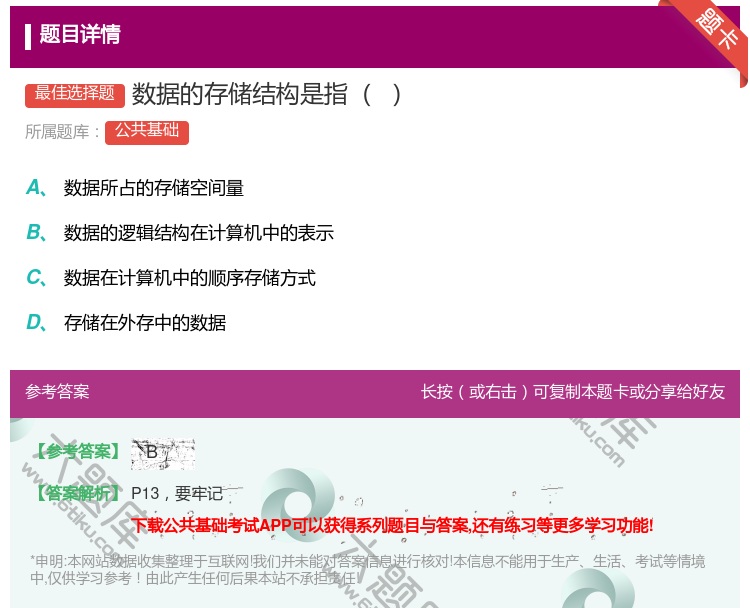Open the 公共基础 question bank tag
This screenshot has width=750, height=608.
coord(147,132)
